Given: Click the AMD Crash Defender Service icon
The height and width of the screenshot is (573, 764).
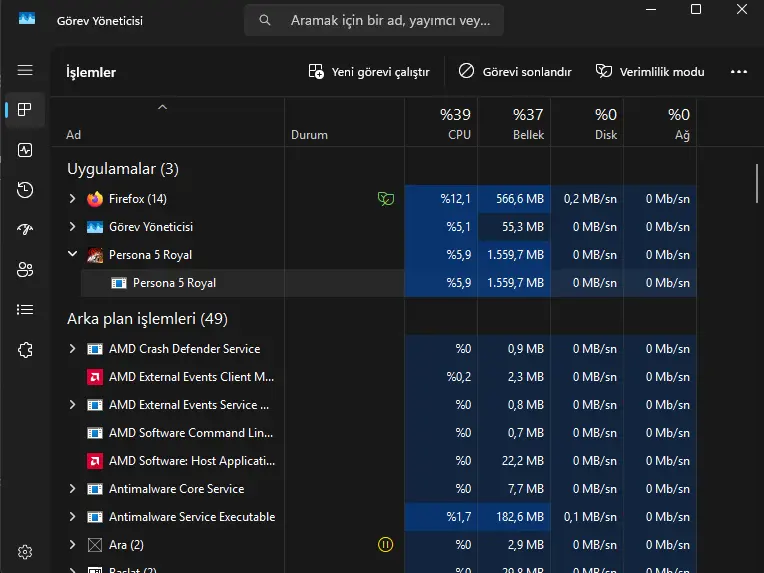Looking at the screenshot, I should point(95,349).
